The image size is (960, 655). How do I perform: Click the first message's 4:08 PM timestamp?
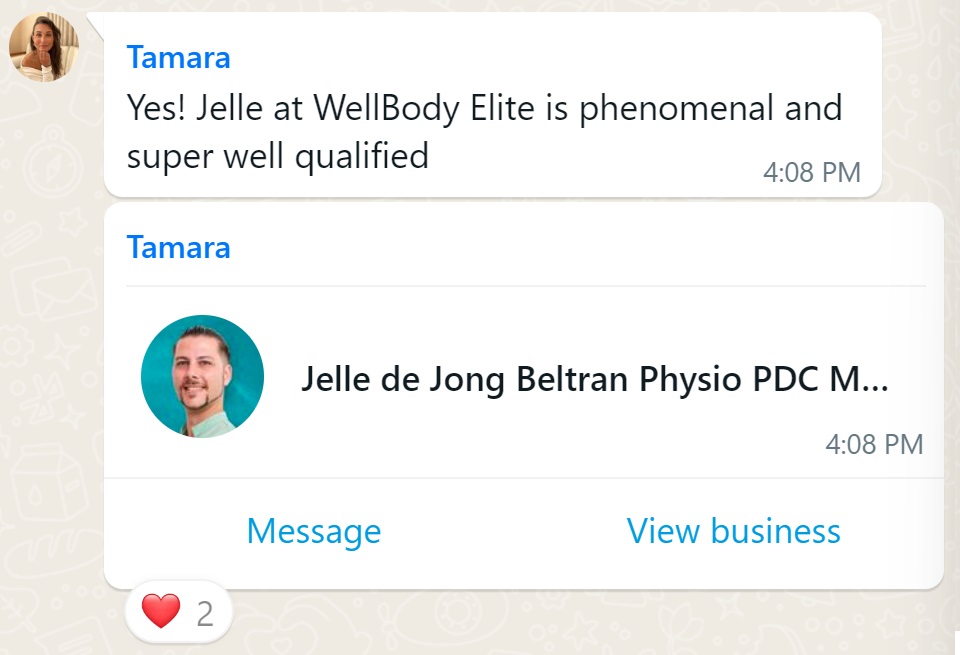tap(811, 172)
